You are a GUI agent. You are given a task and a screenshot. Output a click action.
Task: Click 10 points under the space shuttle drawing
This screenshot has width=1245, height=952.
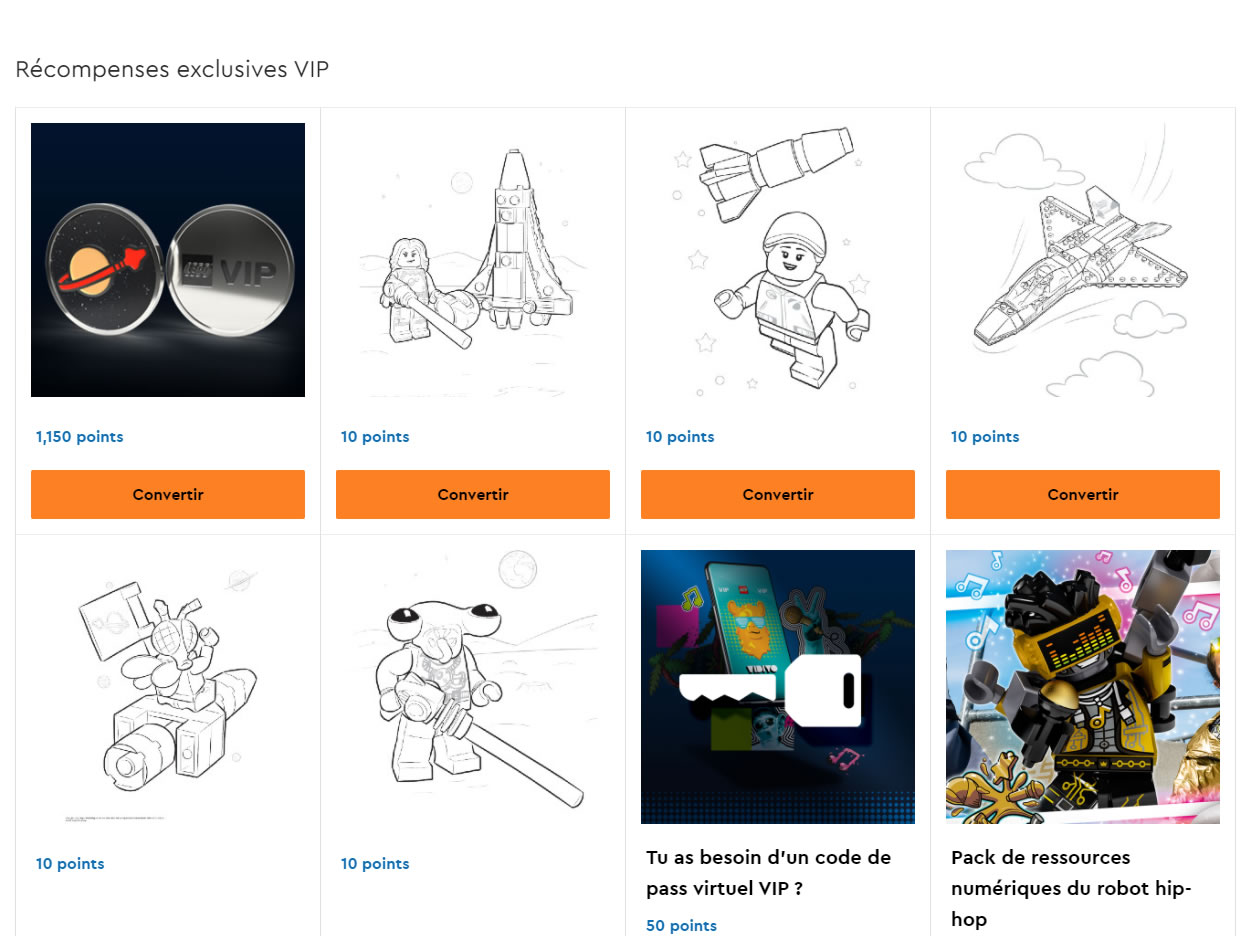click(985, 437)
